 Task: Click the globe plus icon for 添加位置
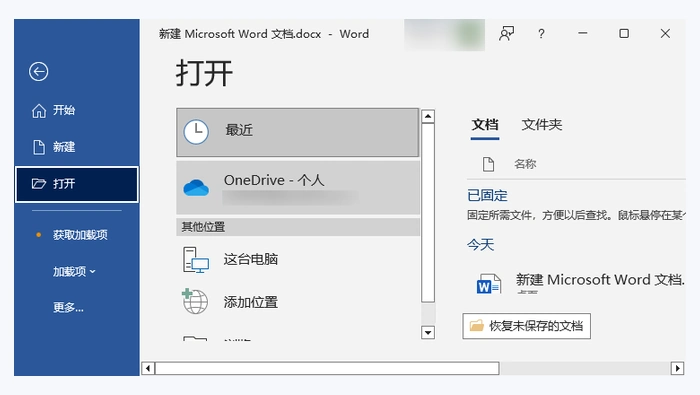click(x=195, y=301)
